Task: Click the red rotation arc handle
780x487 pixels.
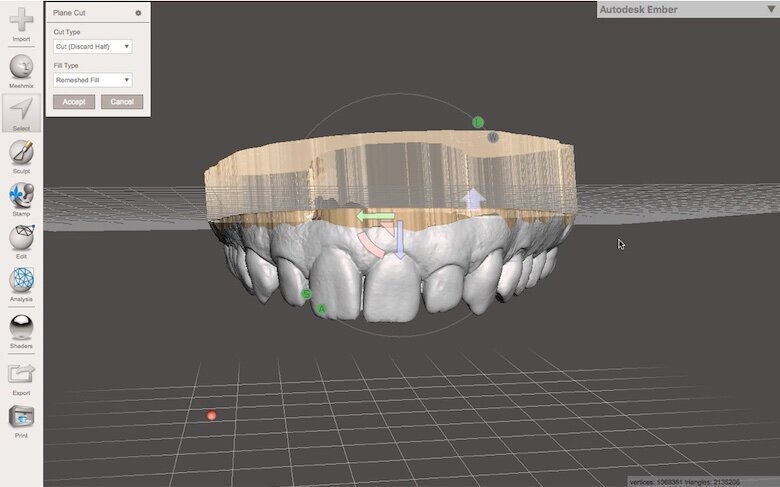Action: [x=370, y=245]
